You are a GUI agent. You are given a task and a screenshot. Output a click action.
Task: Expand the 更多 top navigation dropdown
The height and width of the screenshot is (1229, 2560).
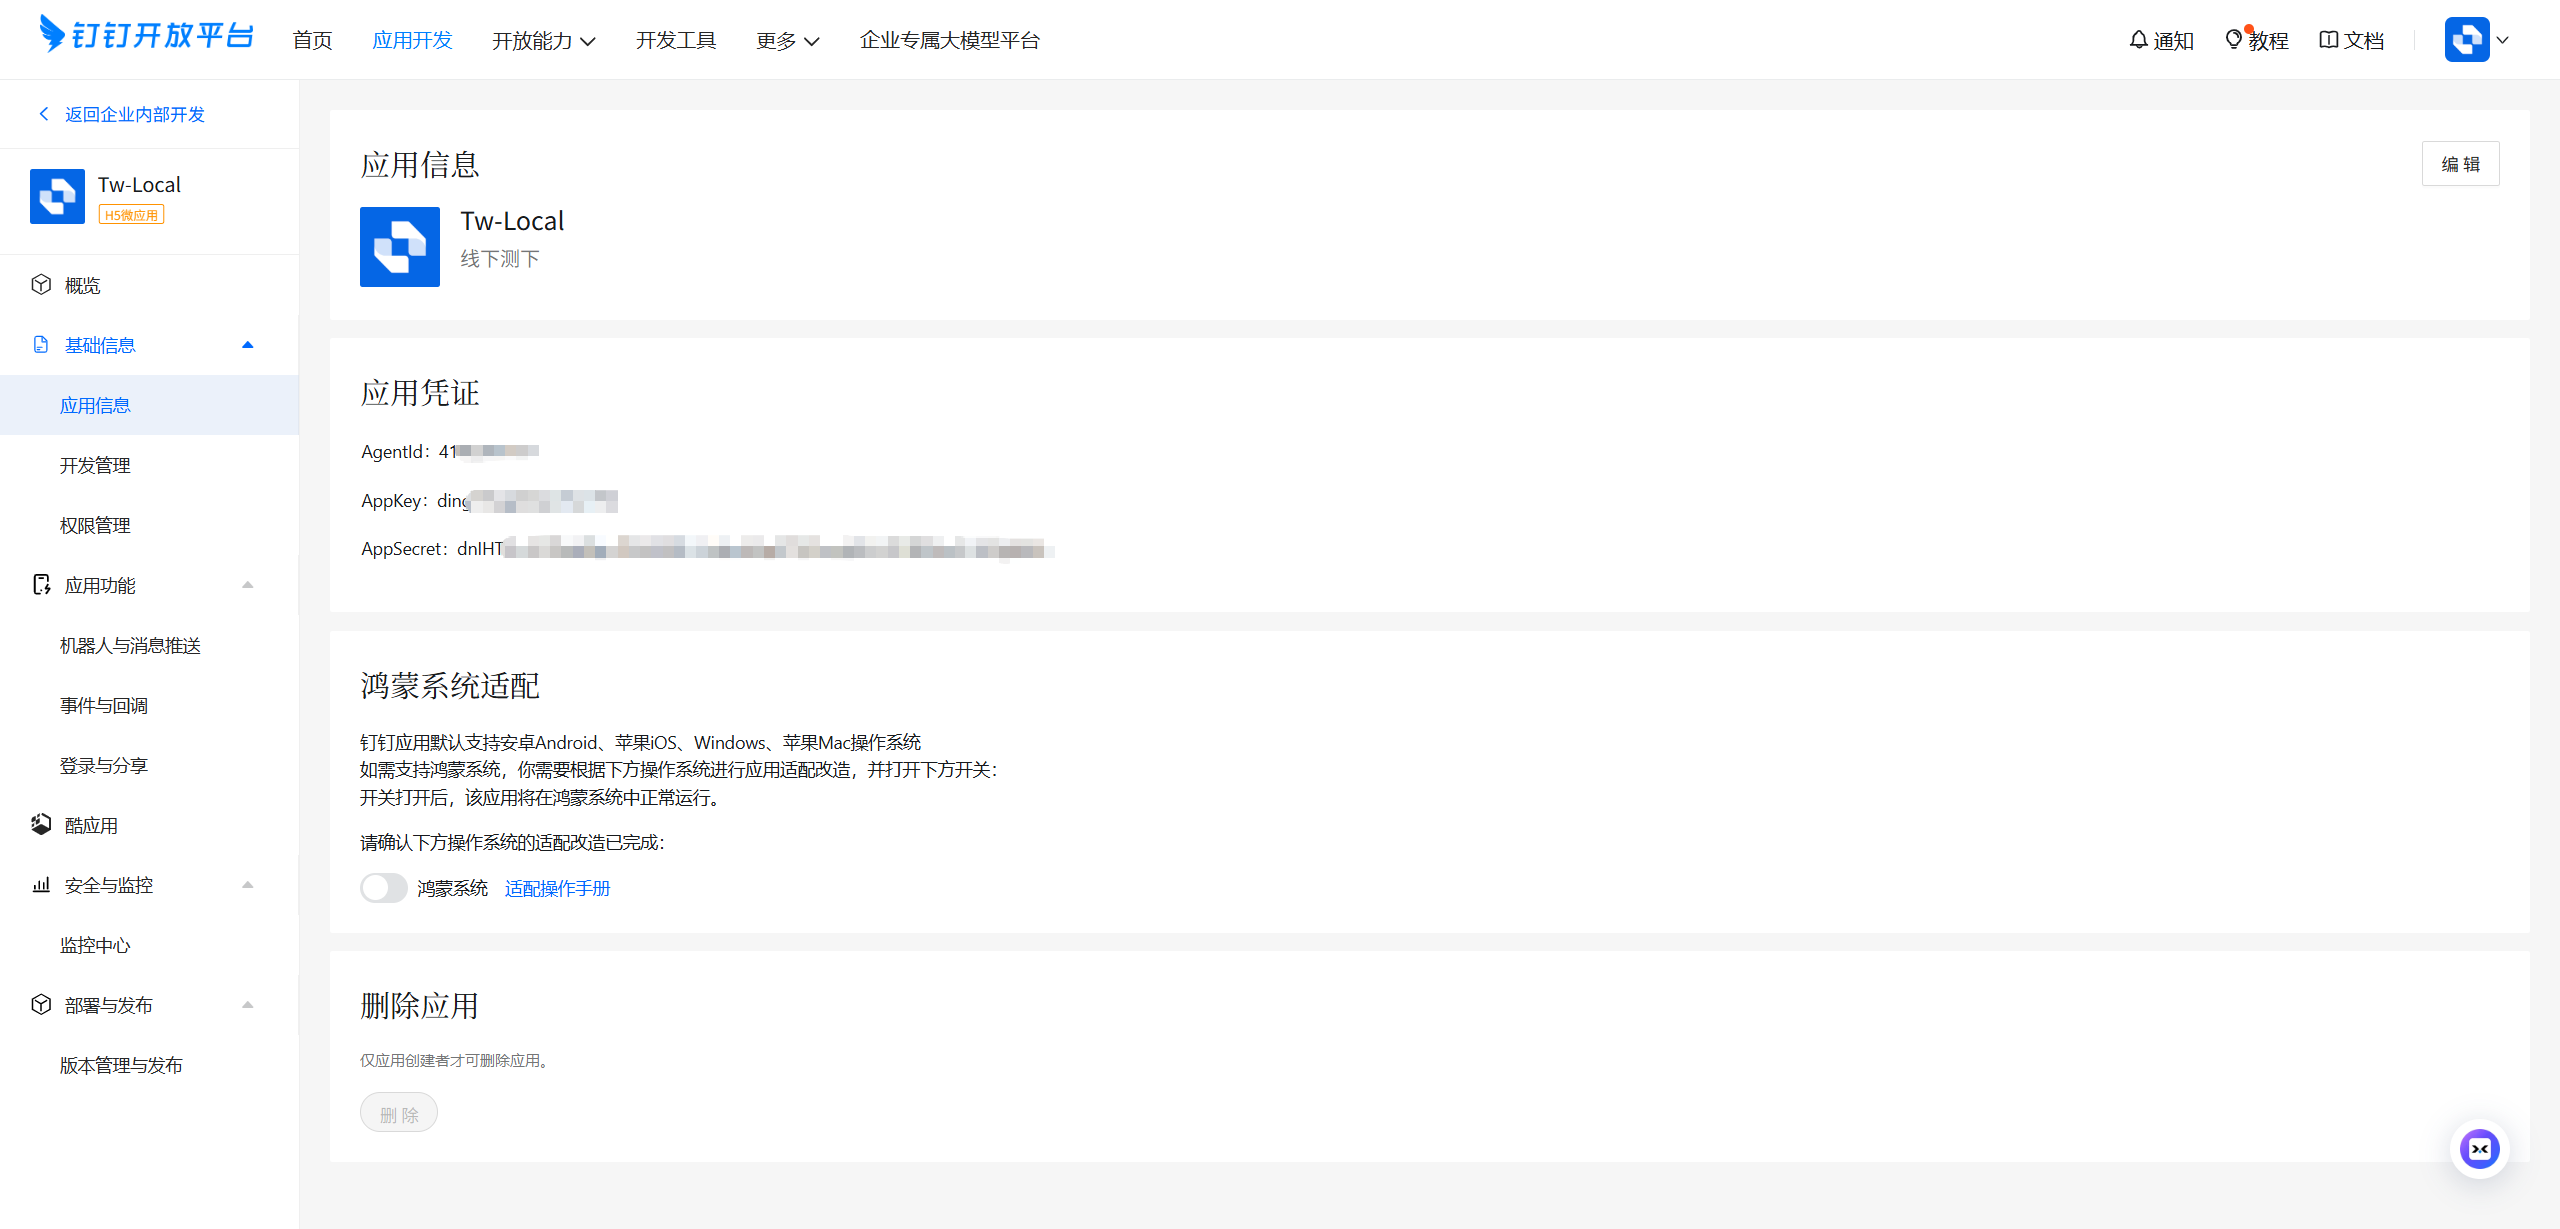click(x=787, y=40)
